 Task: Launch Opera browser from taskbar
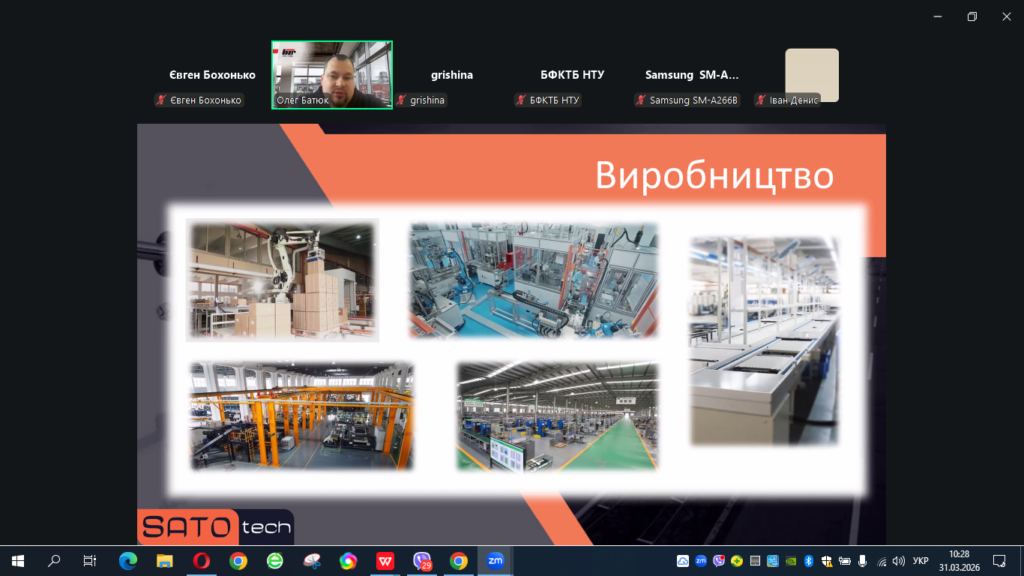coord(201,561)
